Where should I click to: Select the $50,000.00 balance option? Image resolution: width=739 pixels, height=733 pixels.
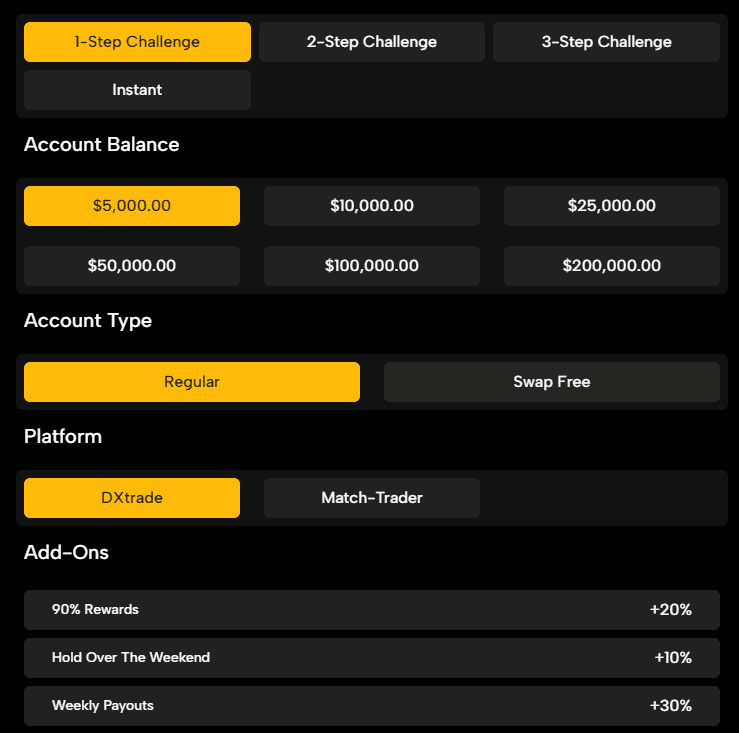(x=132, y=266)
